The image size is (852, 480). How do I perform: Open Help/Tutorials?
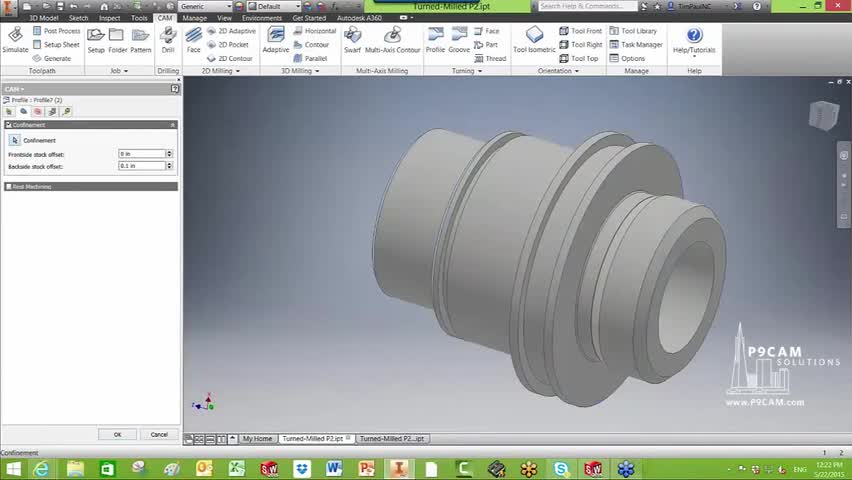pos(694,40)
